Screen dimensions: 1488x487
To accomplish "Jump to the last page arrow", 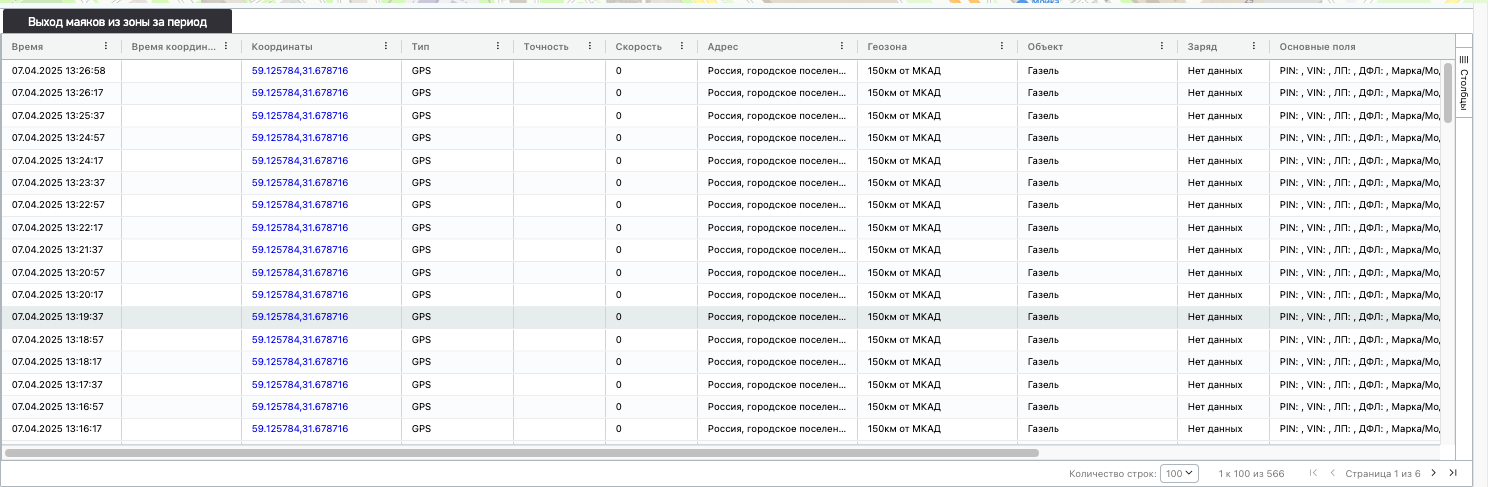I will [x=1453, y=473].
